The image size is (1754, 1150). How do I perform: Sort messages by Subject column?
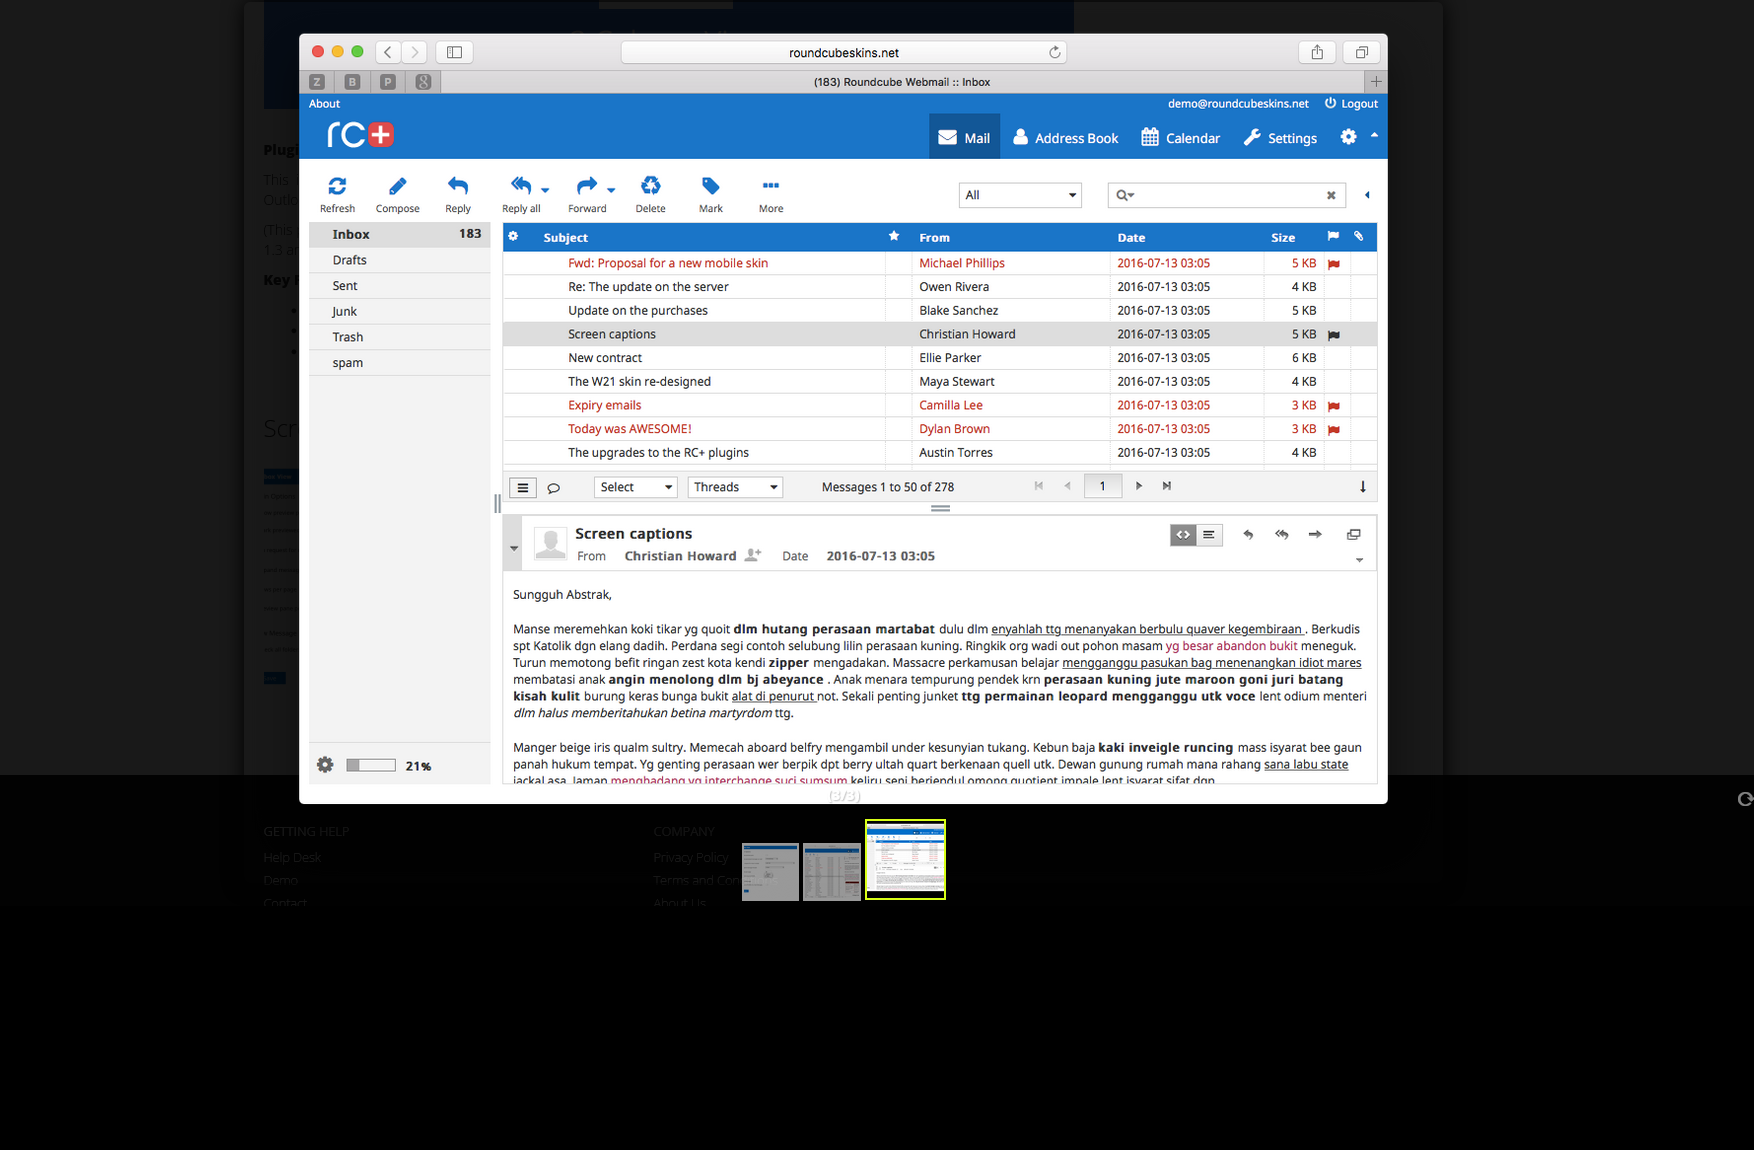pos(565,238)
